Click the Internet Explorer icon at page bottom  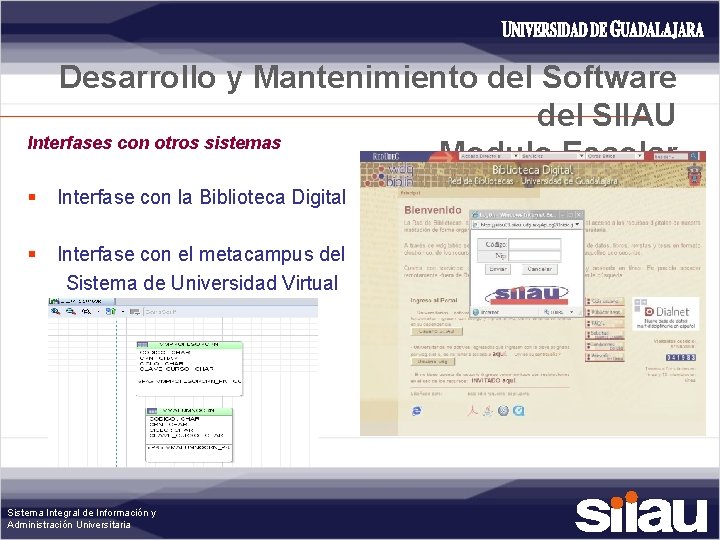pos(417,411)
